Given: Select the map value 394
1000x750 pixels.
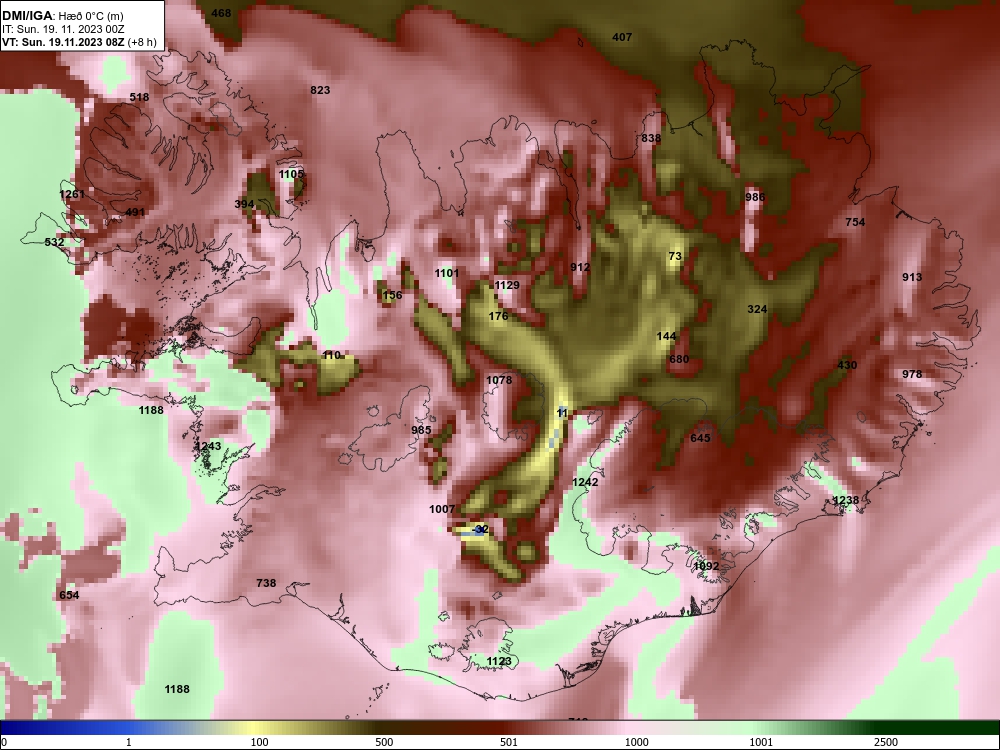Looking at the screenshot, I should click(x=244, y=204).
